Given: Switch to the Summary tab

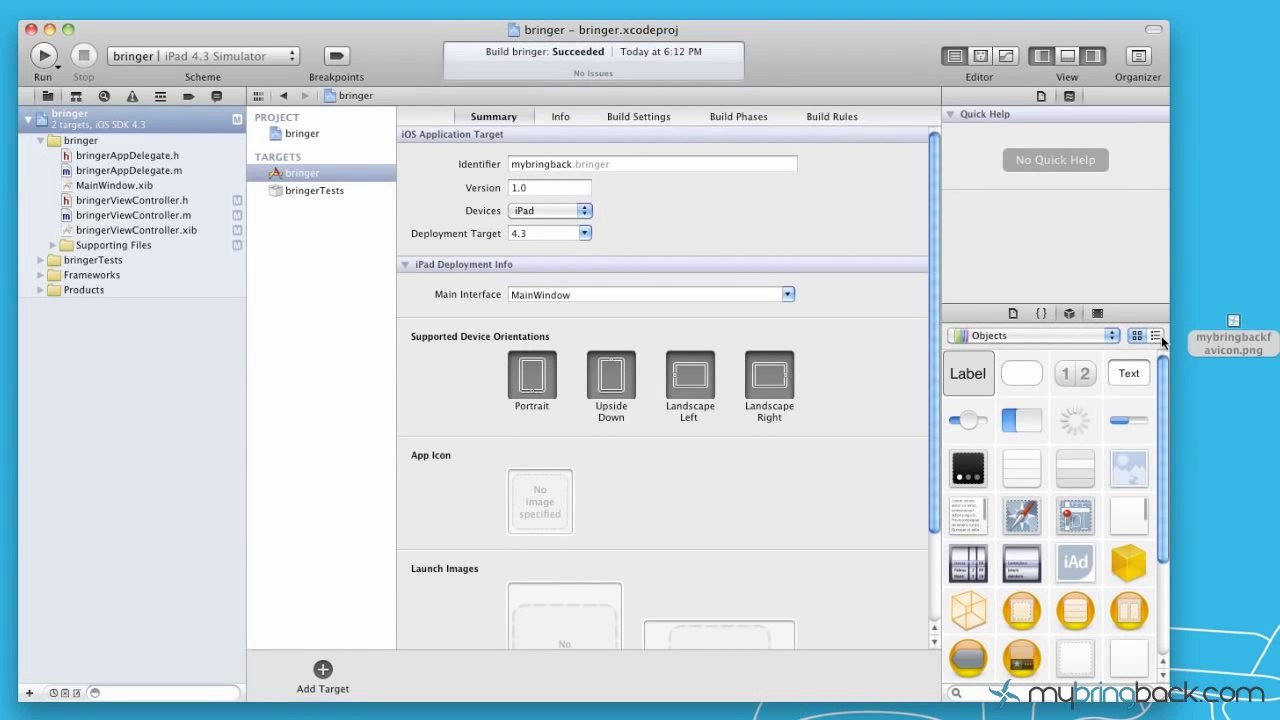Looking at the screenshot, I should 494,117.
